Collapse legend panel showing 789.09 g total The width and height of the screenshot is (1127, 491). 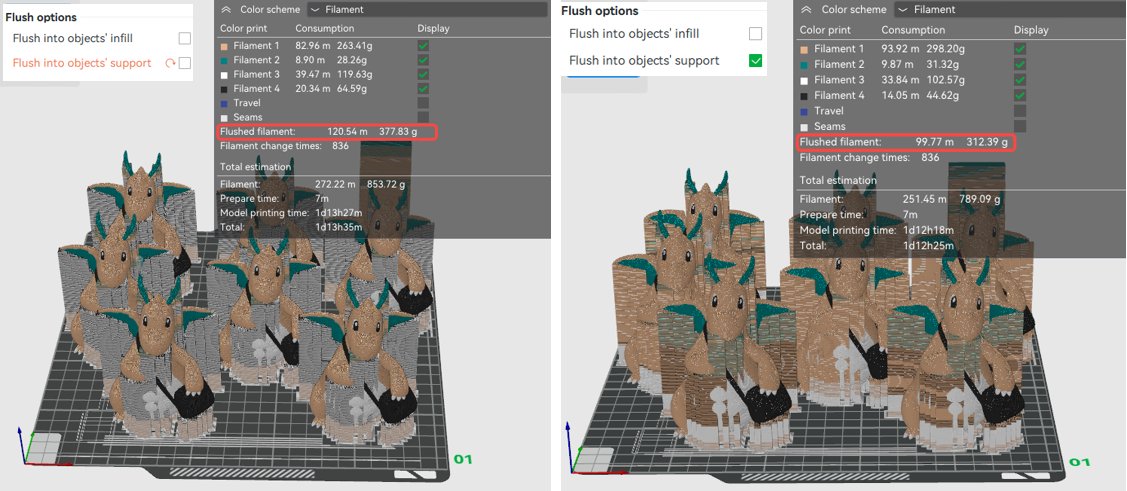point(806,10)
